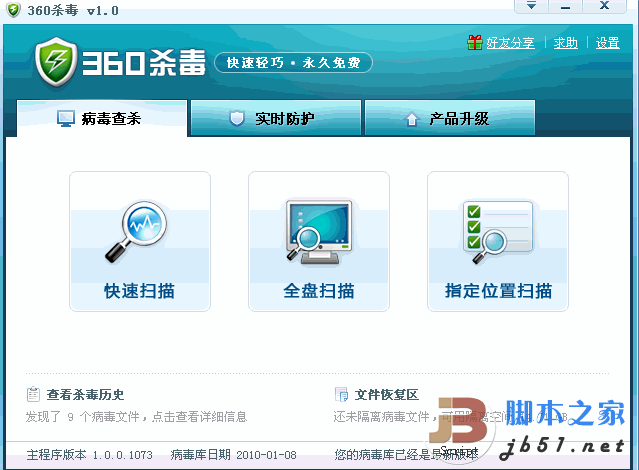The height and width of the screenshot is (470, 639).
Task: Start 指定位置扫描 custom location scan
Action: tap(498, 241)
